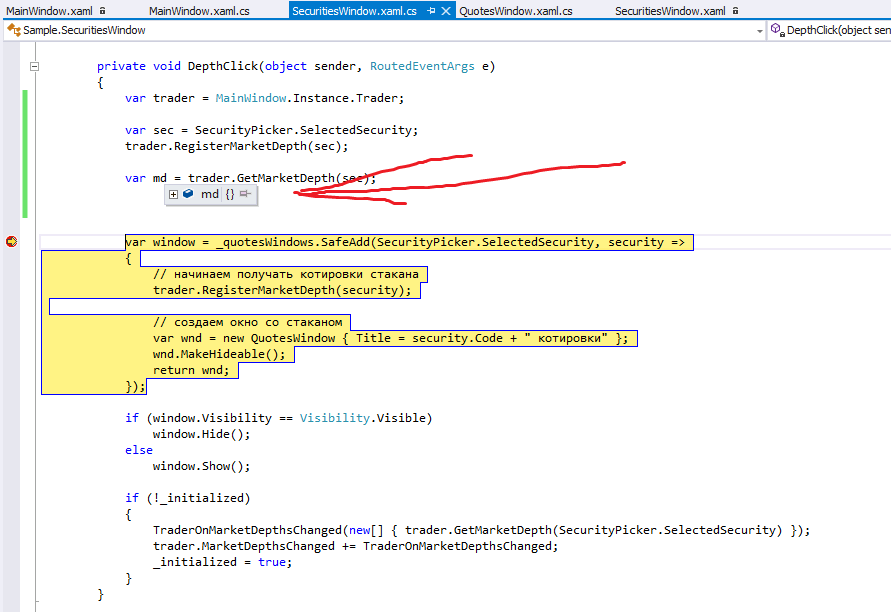This screenshot has width=891, height=612.
Task: Open the DepthClick member dropdown
Action: (830, 30)
